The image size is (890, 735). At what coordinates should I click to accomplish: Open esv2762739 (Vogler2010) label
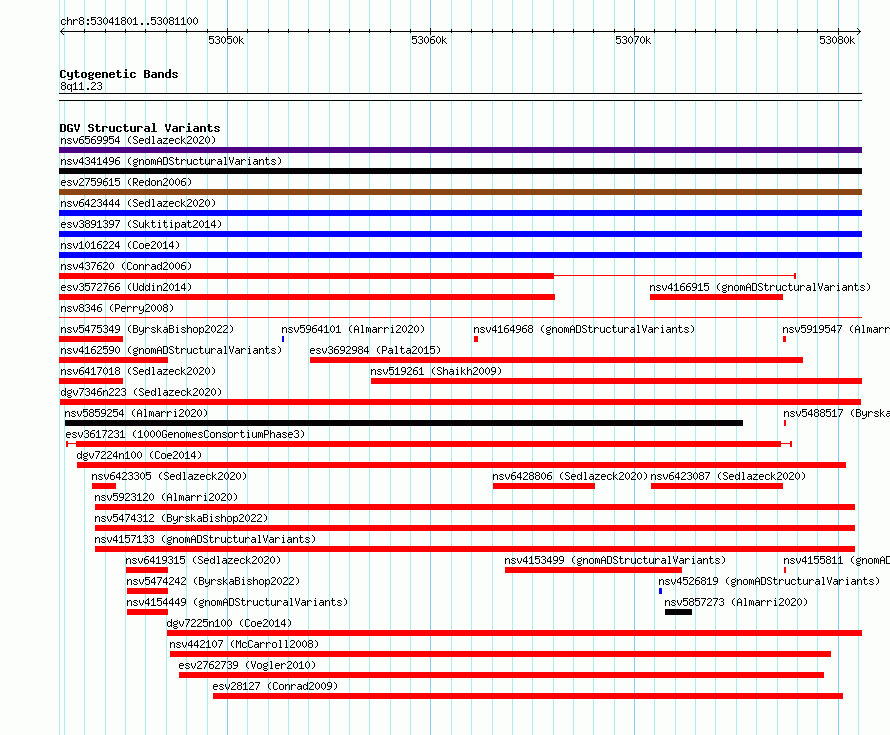point(247,665)
